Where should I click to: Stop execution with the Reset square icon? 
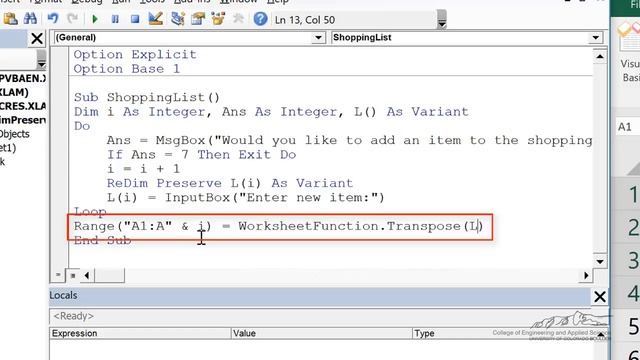tap(135, 19)
